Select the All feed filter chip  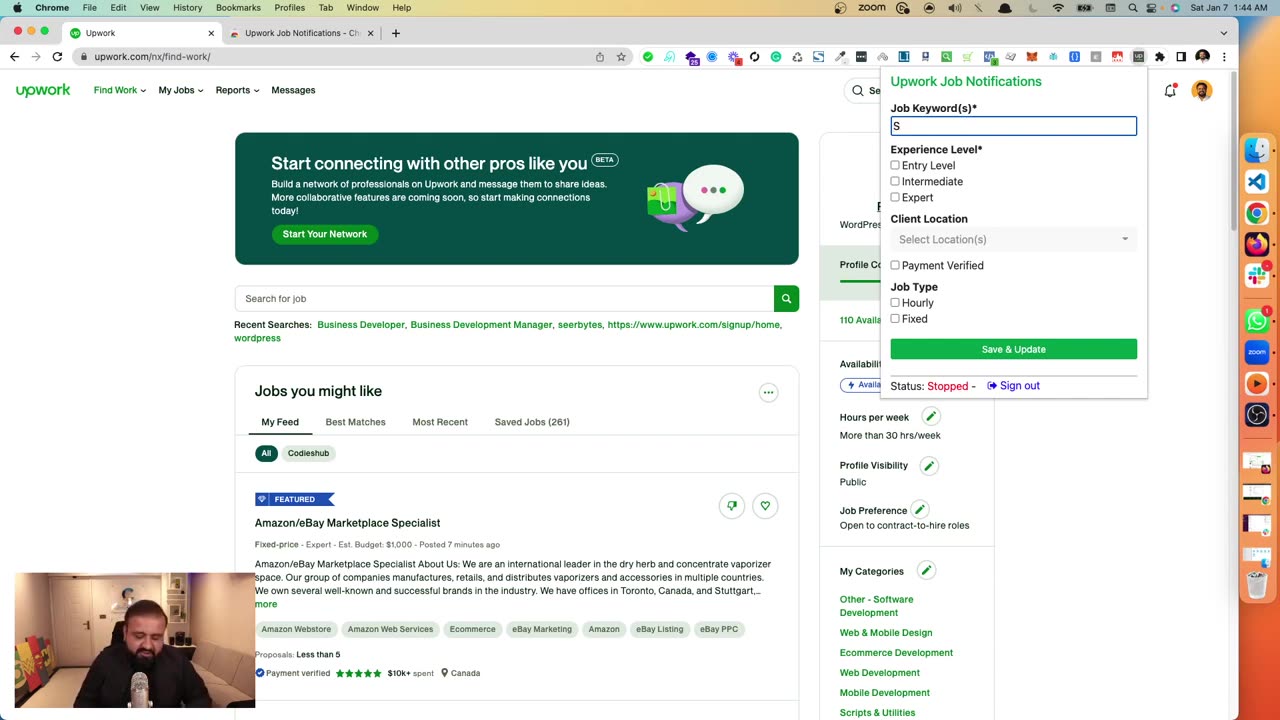266,453
